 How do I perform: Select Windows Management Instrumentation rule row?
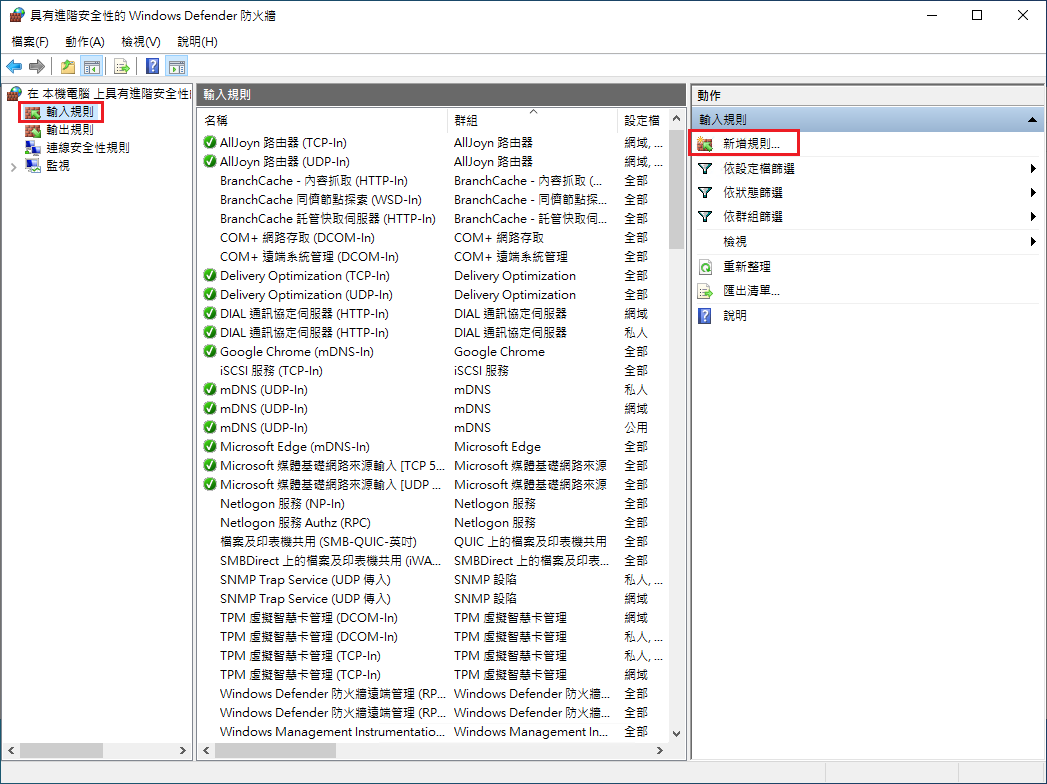tap(433, 732)
